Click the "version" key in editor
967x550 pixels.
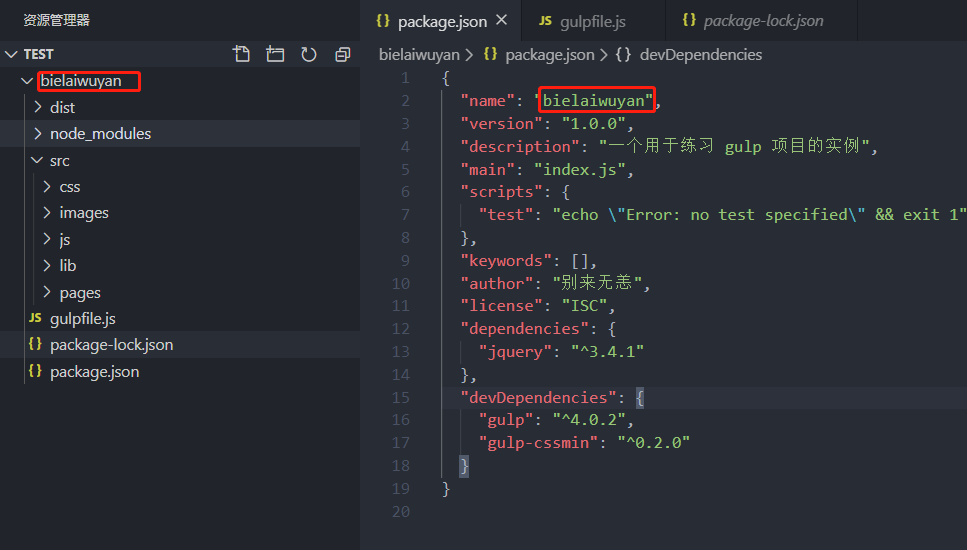click(x=501, y=123)
